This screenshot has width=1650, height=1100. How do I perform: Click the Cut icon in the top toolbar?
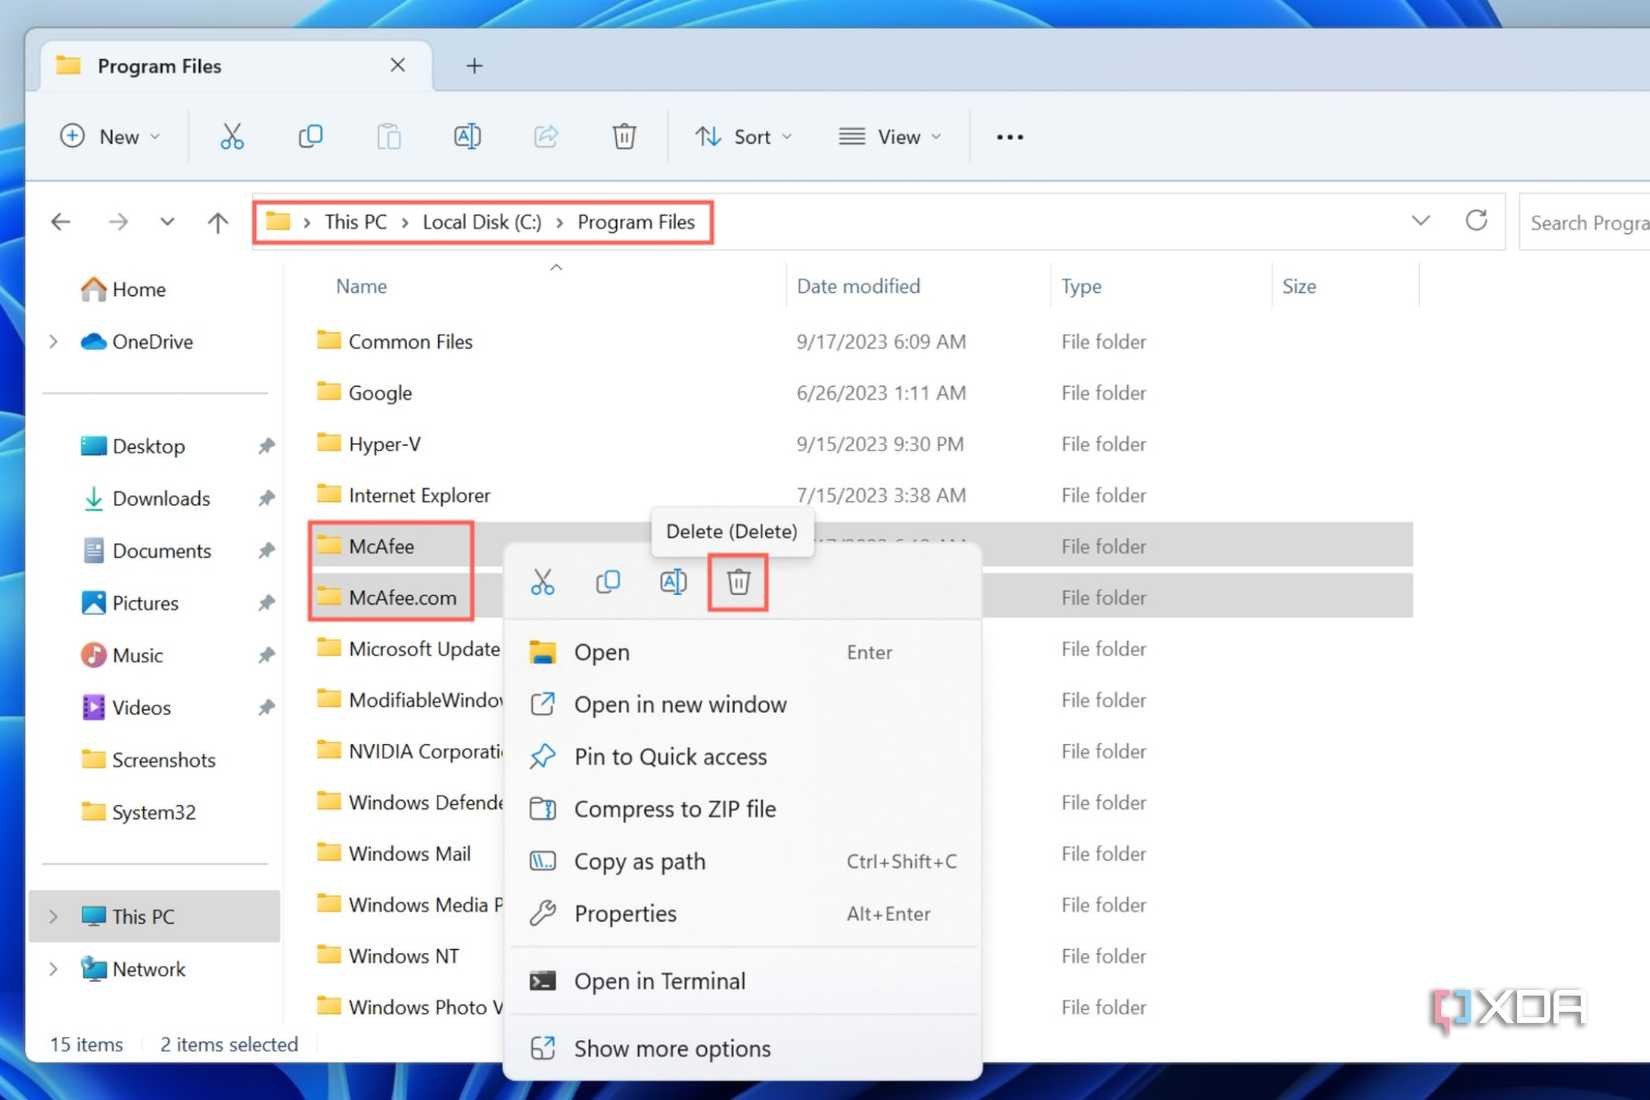point(231,136)
